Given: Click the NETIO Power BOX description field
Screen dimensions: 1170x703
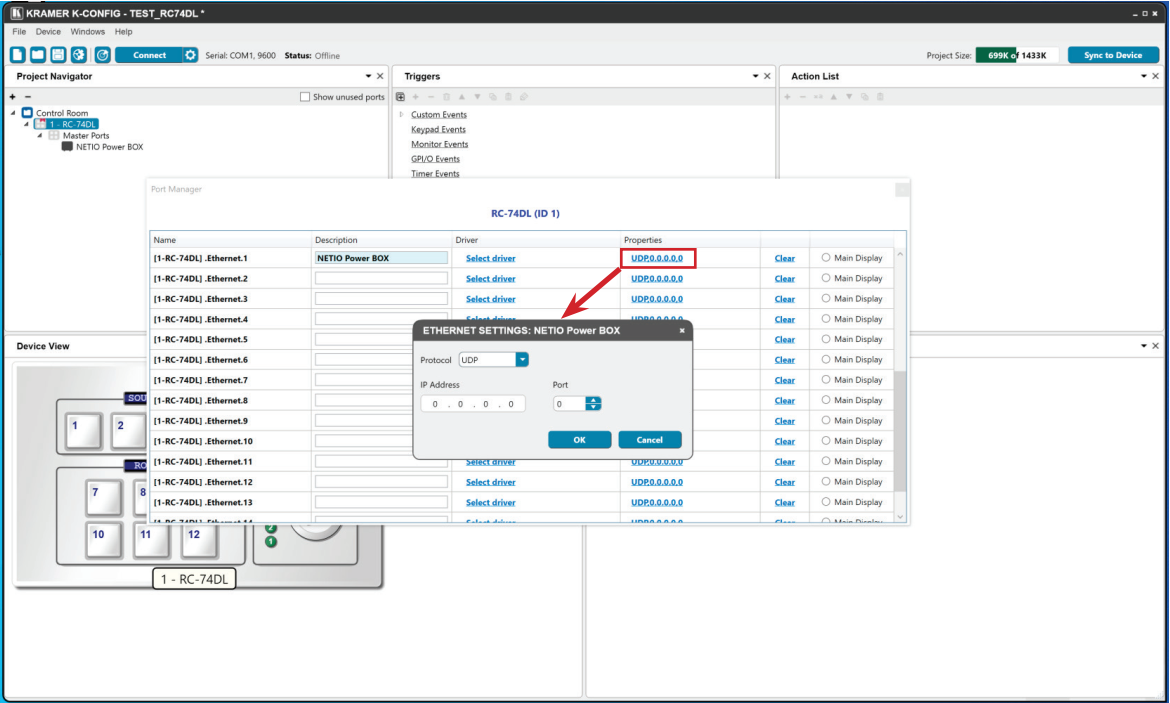Looking at the screenshot, I should pyautogui.click(x=381, y=258).
